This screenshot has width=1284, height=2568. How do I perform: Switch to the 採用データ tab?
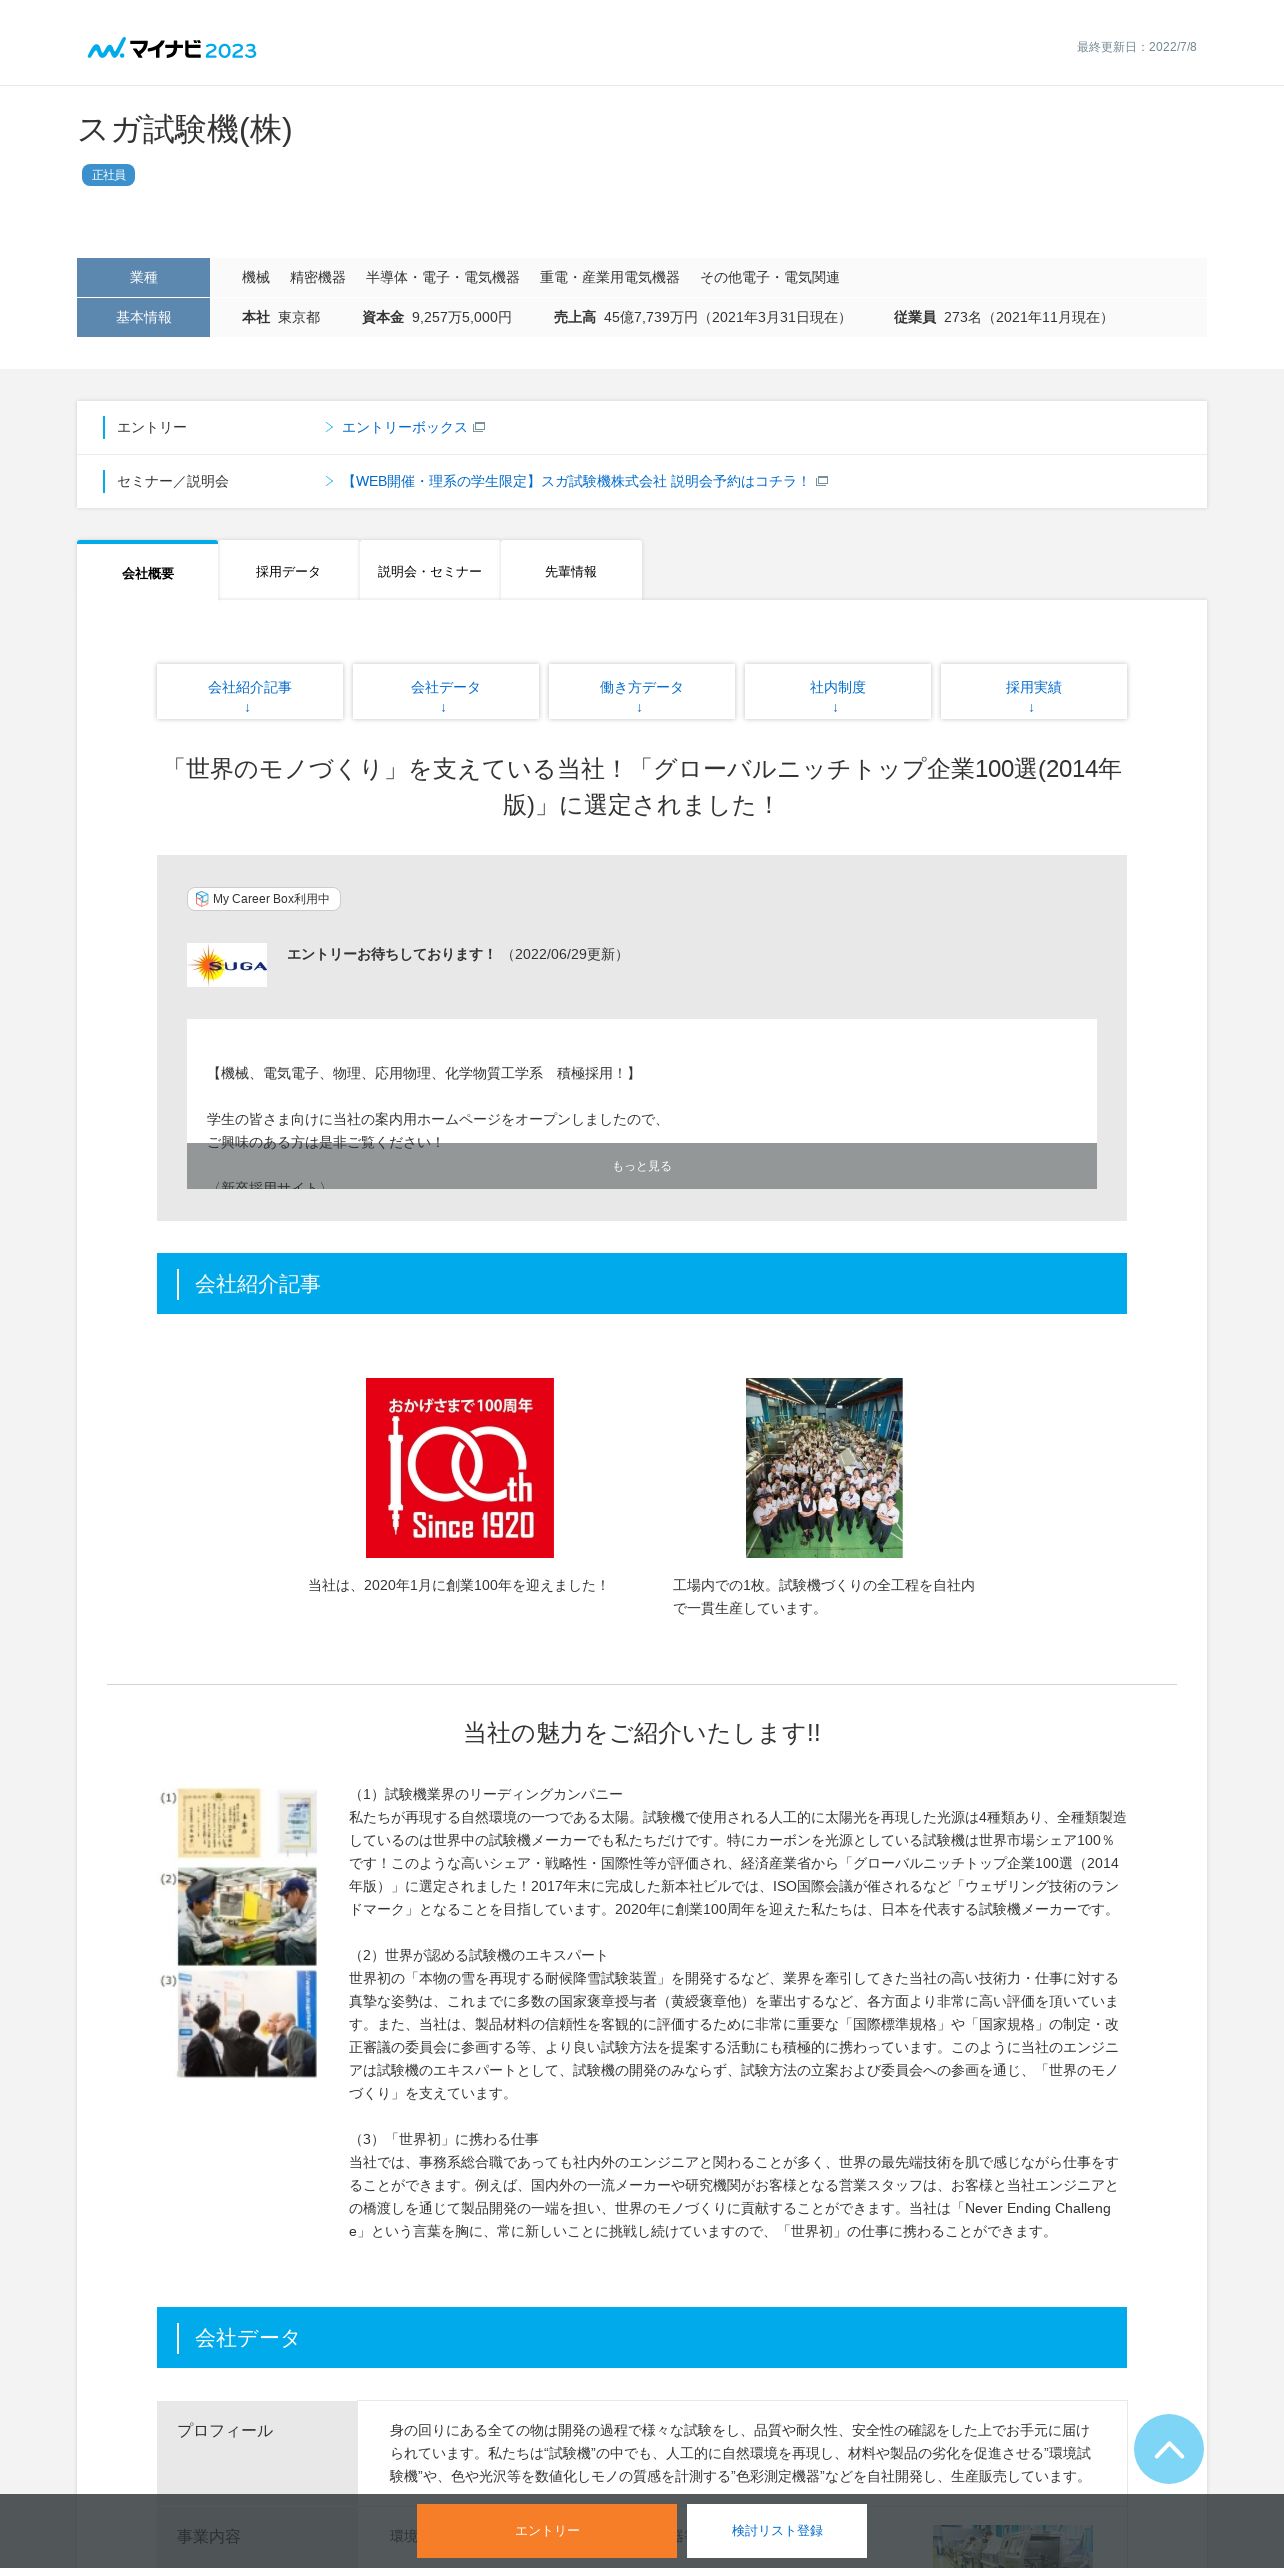pyautogui.click(x=288, y=571)
